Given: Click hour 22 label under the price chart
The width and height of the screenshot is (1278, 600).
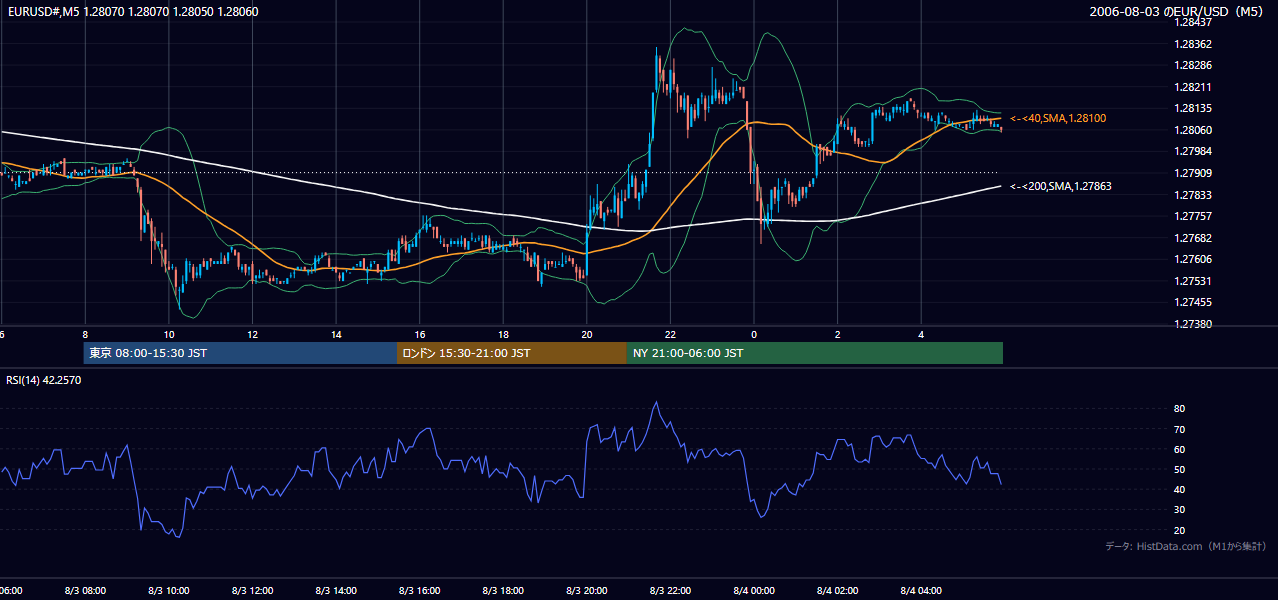Looking at the screenshot, I should coord(670,335).
